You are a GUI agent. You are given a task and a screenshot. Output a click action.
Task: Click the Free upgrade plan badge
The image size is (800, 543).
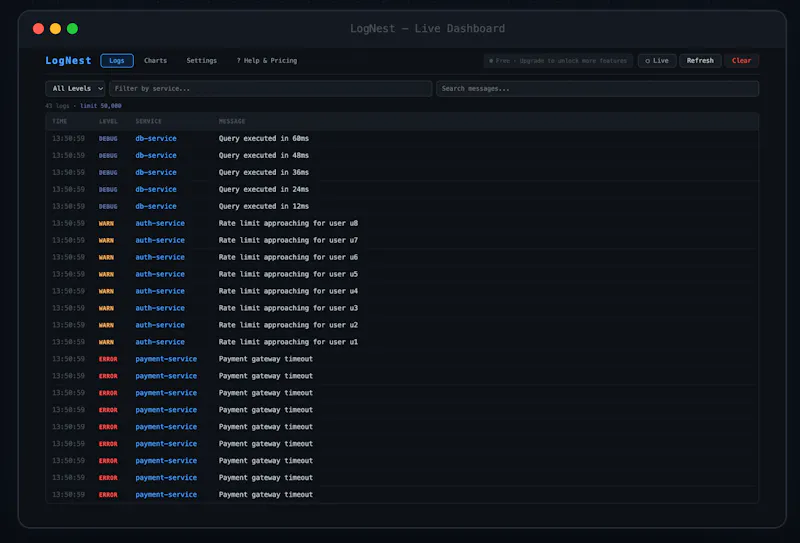point(558,61)
